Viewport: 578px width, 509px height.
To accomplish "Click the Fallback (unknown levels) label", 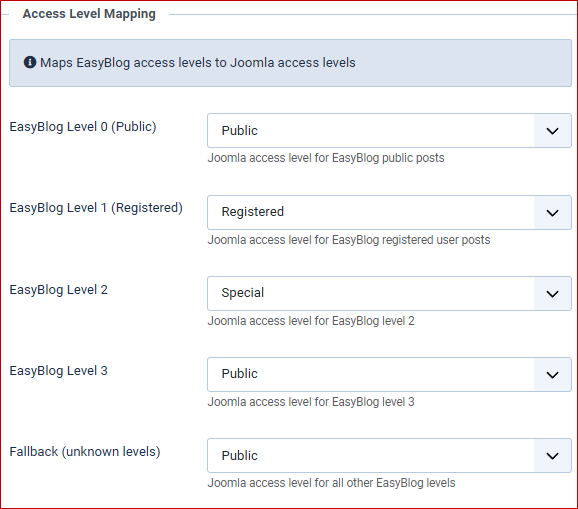I will pos(85,452).
